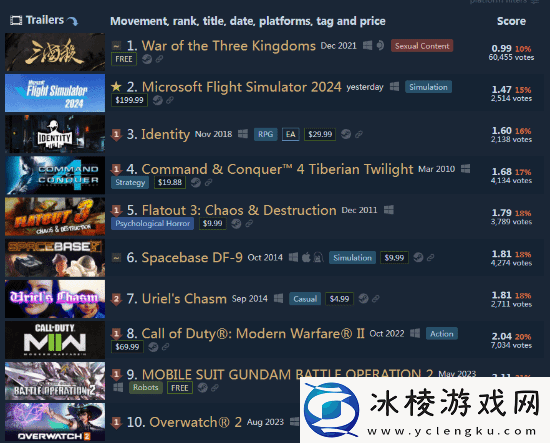Click link icon next to Command & Conquer price
Image resolution: width=550 pixels, height=443 pixels.
tap(208, 182)
